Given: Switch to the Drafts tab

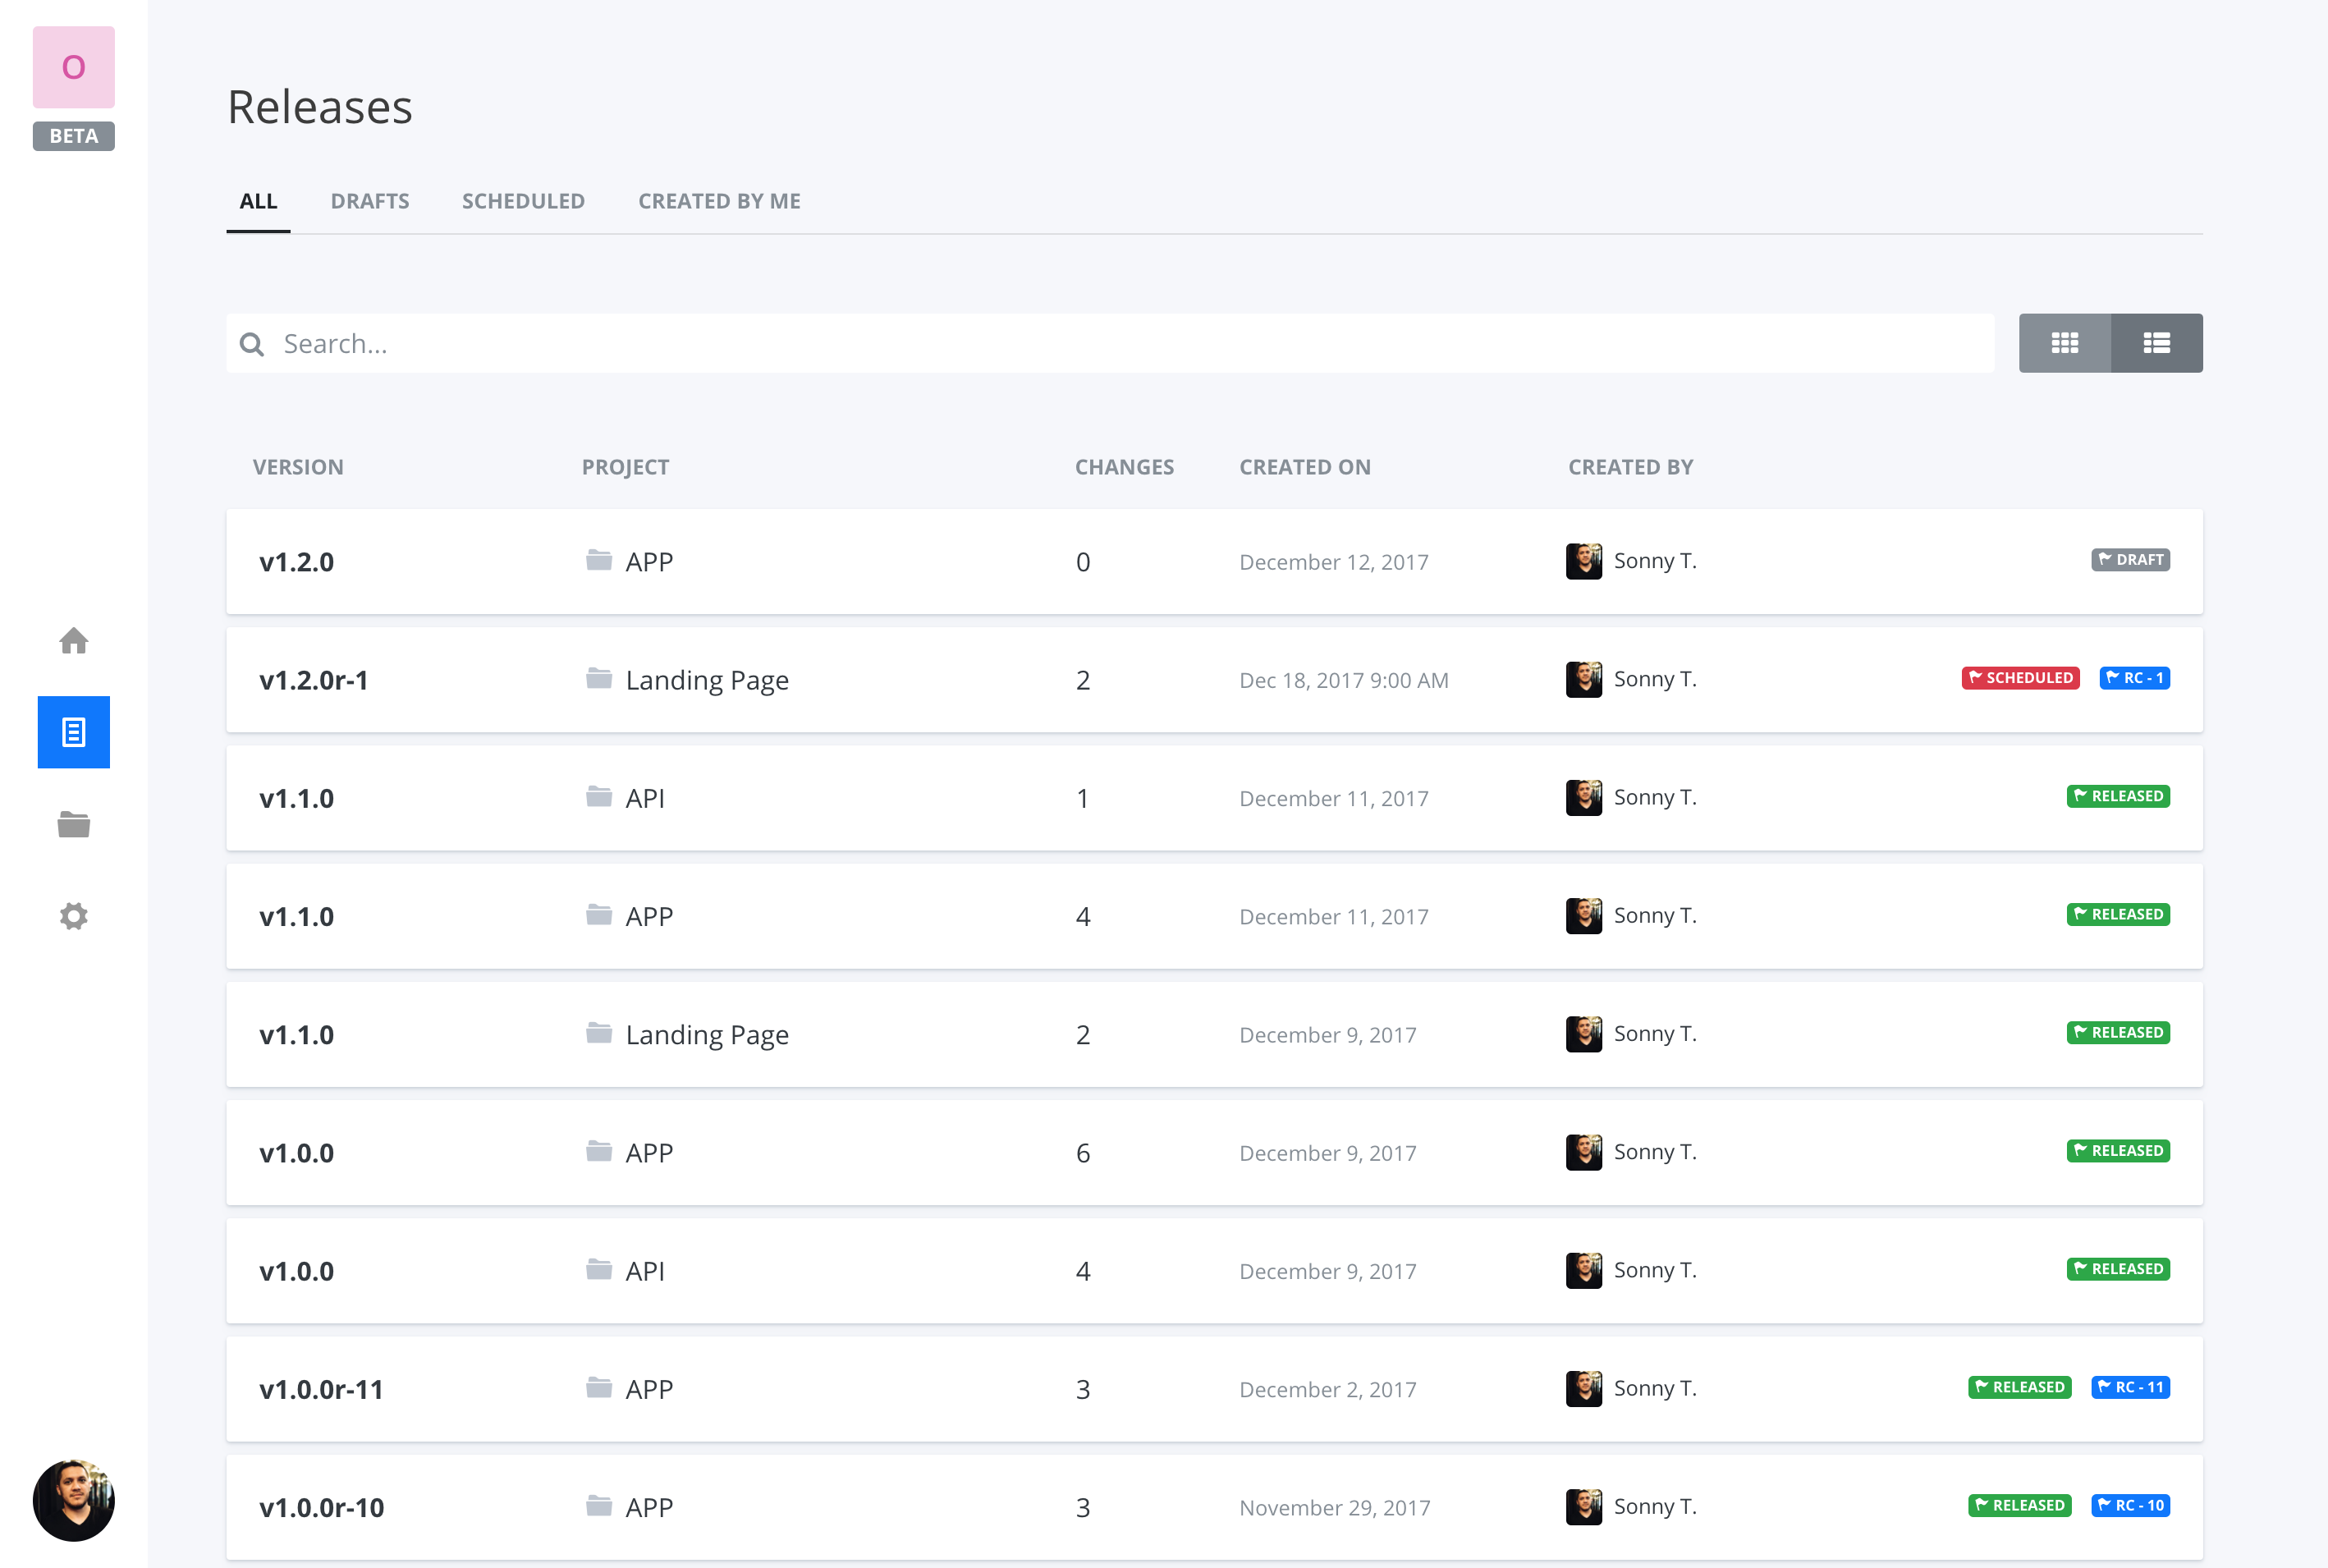Looking at the screenshot, I should point(369,201).
